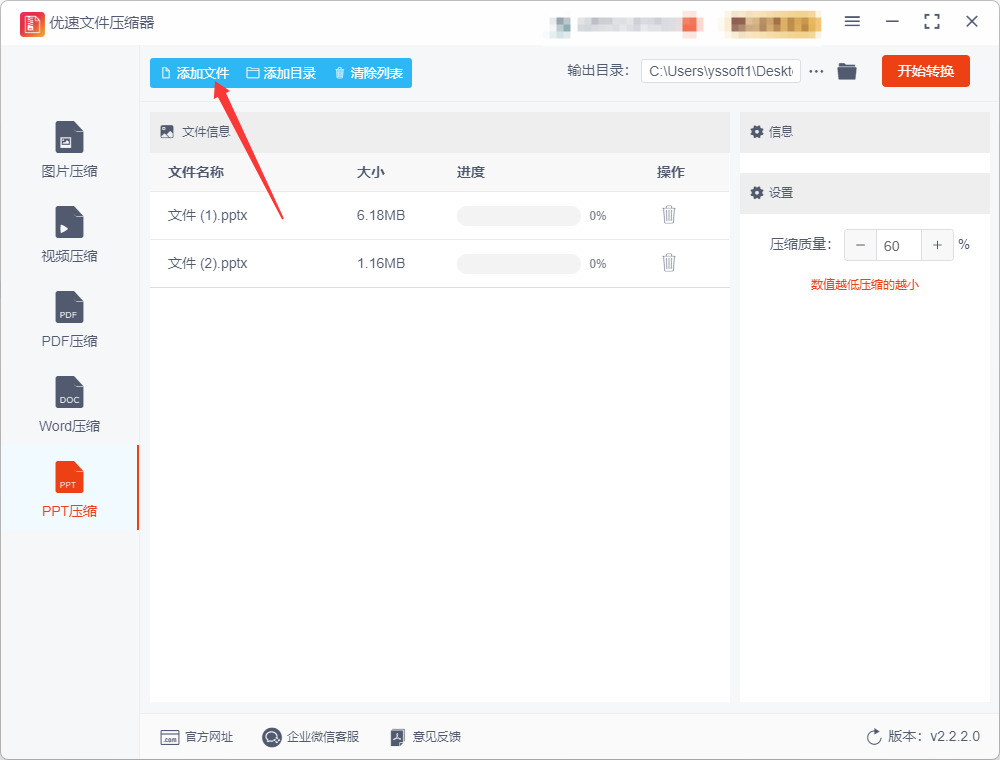
Task: Open the output folder icon
Action: point(847,71)
